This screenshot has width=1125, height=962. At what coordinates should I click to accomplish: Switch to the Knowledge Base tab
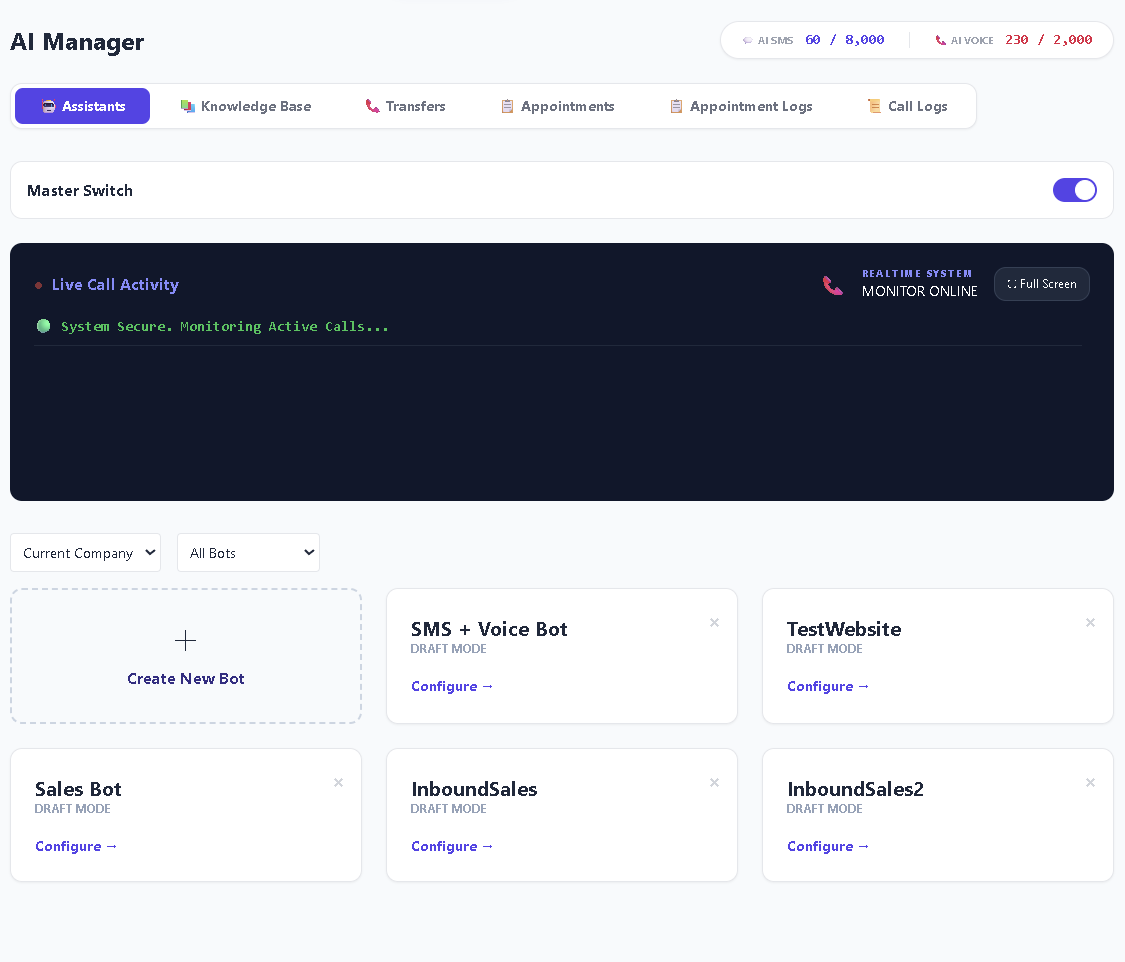(x=246, y=106)
